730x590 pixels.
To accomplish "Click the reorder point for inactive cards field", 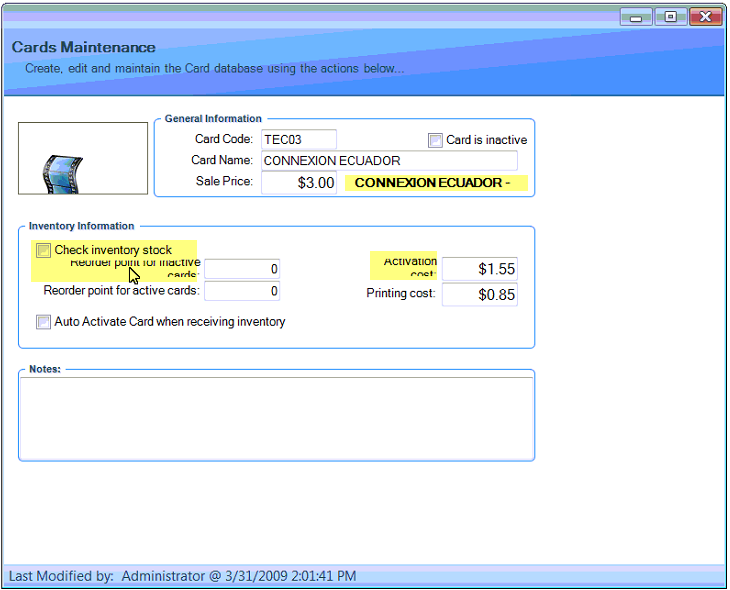I will (x=242, y=269).
